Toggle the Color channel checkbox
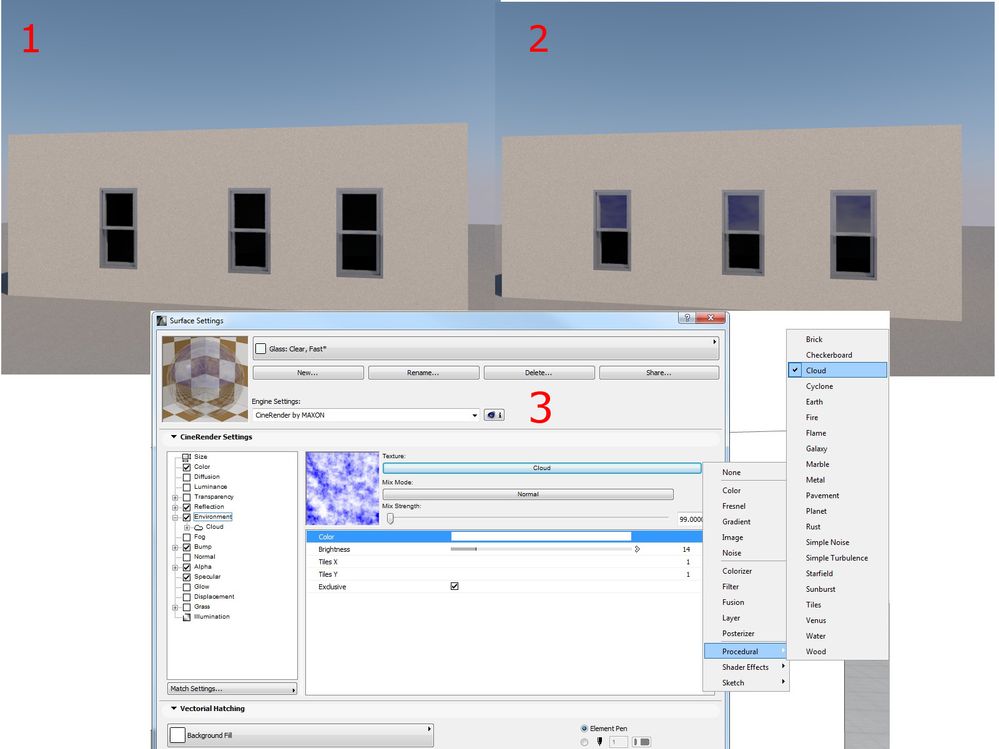999x749 pixels. tap(187, 467)
